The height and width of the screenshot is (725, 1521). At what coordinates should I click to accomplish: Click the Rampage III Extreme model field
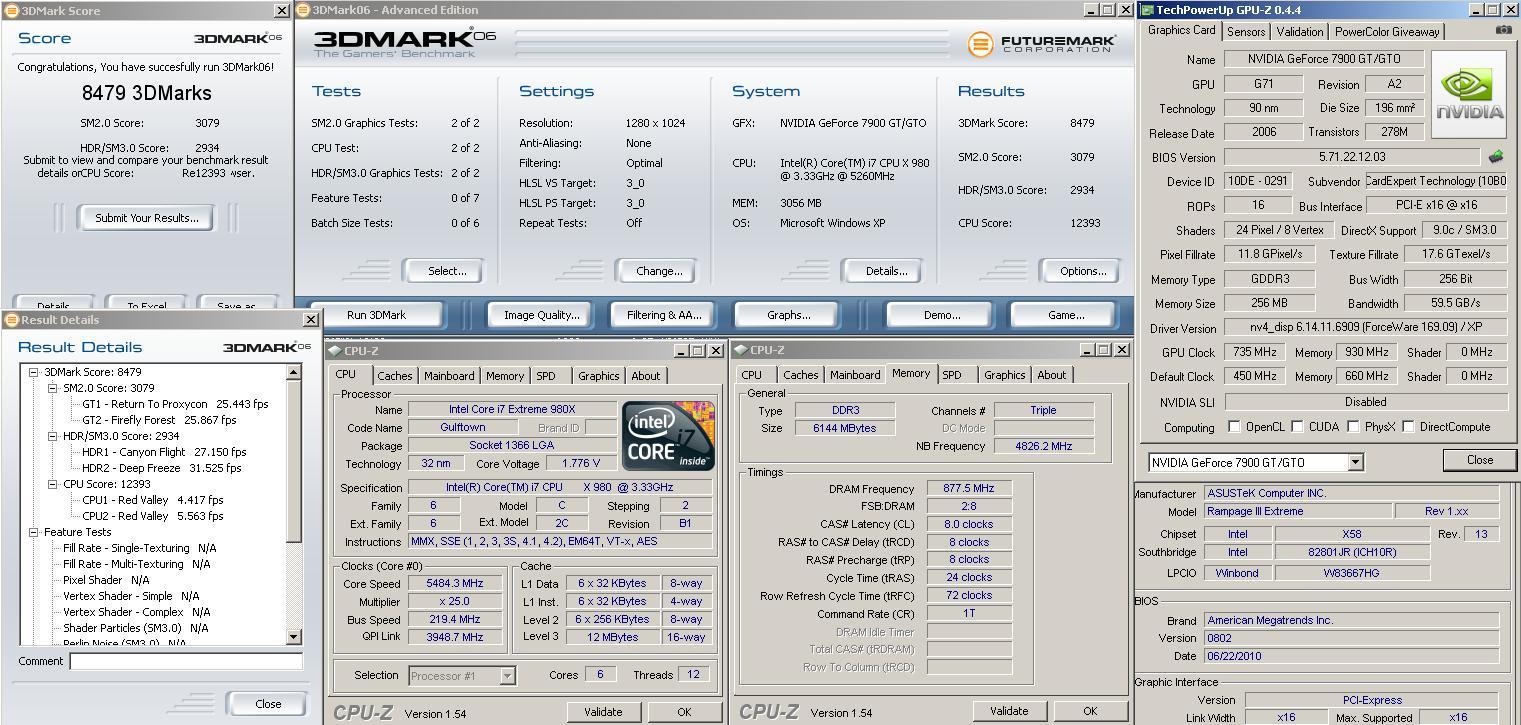(x=1298, y=511)
